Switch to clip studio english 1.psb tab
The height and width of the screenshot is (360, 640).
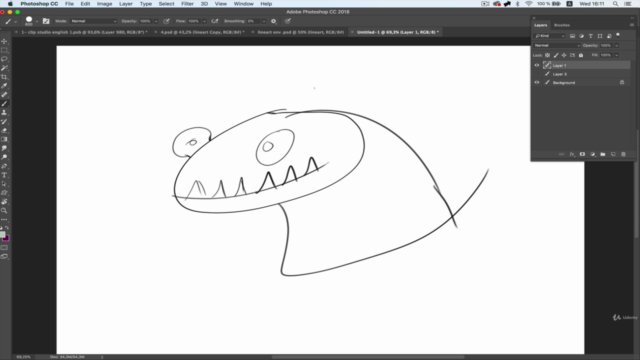84,32
